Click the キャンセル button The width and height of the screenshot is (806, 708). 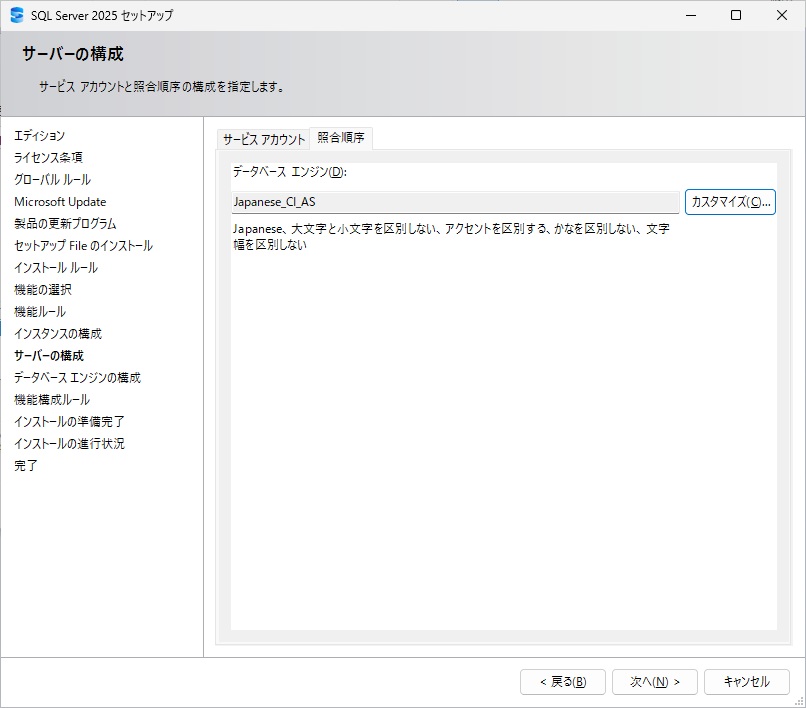[x=747, y=681]
